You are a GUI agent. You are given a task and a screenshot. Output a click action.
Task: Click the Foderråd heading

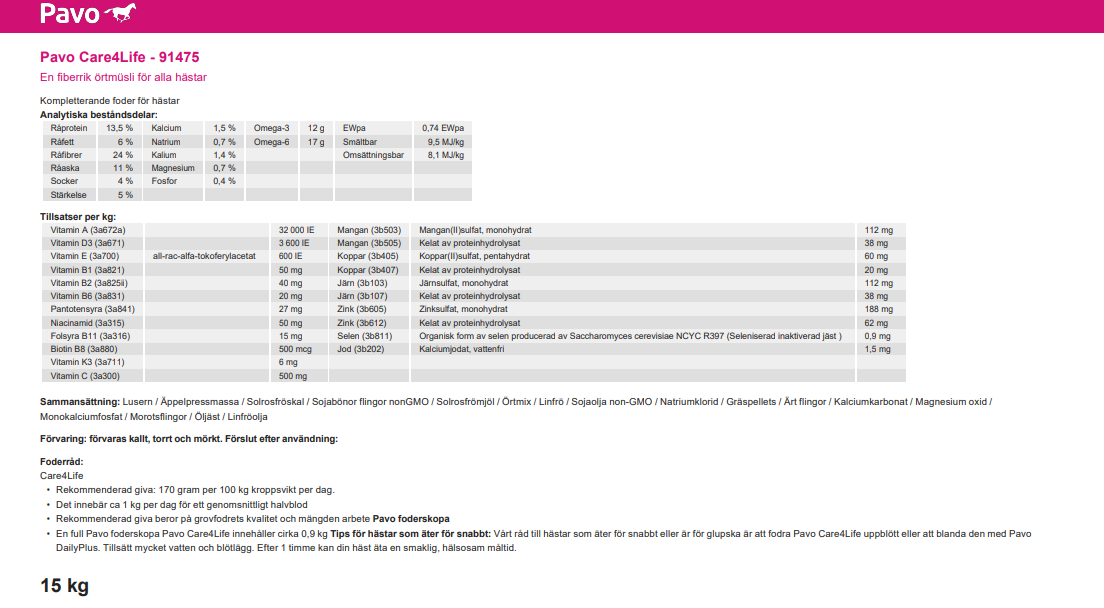click(x=61, y=462)
